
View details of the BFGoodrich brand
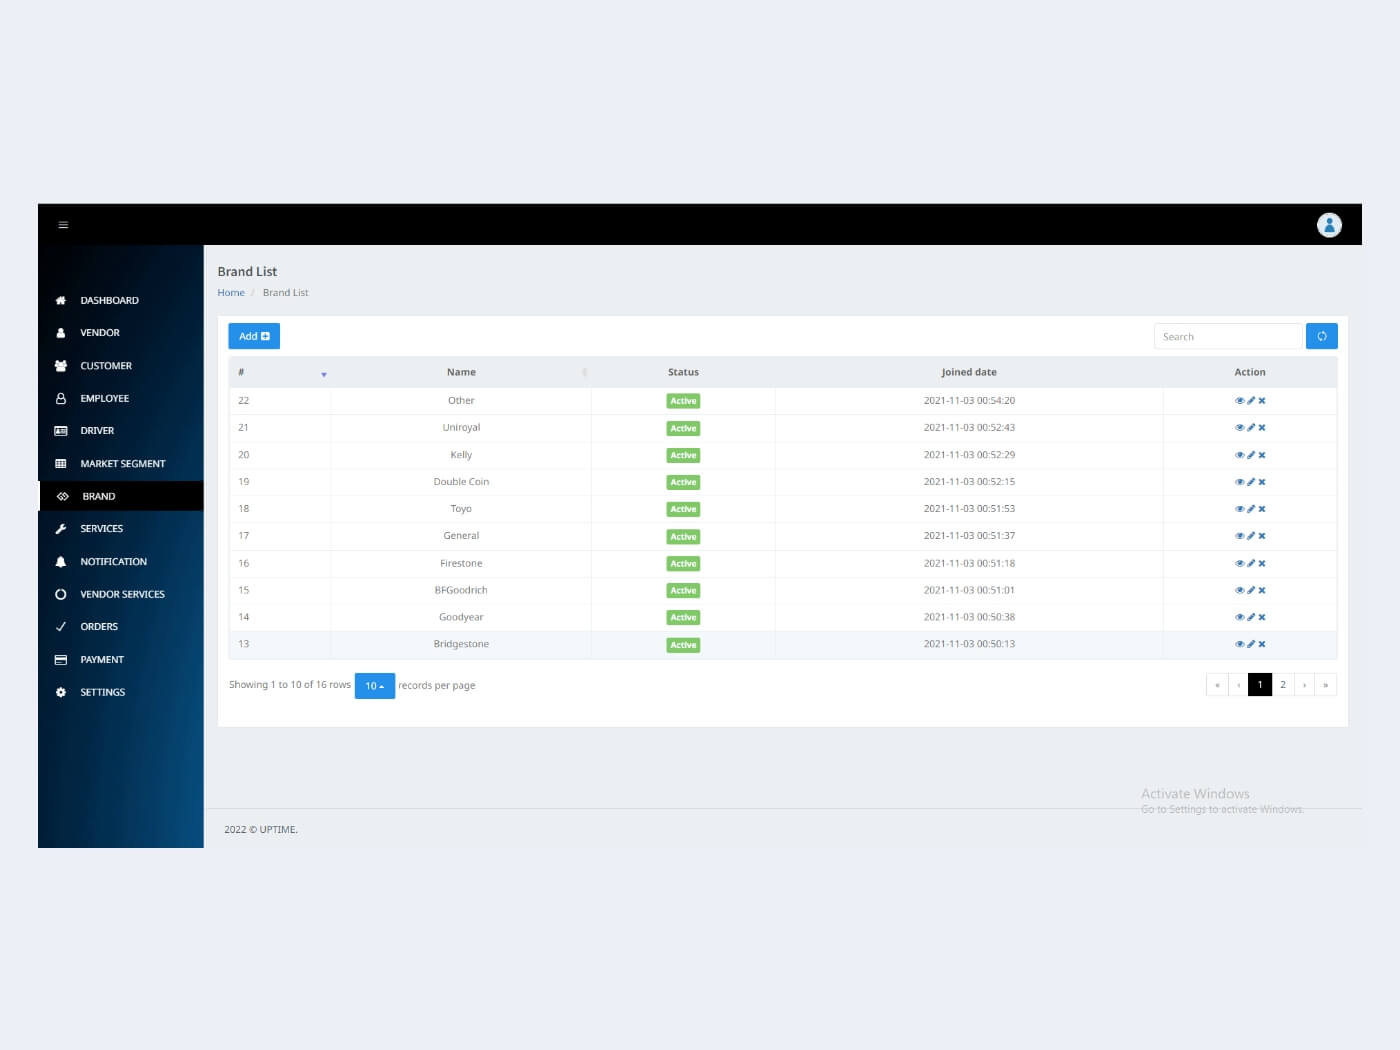coord(1239,590)
